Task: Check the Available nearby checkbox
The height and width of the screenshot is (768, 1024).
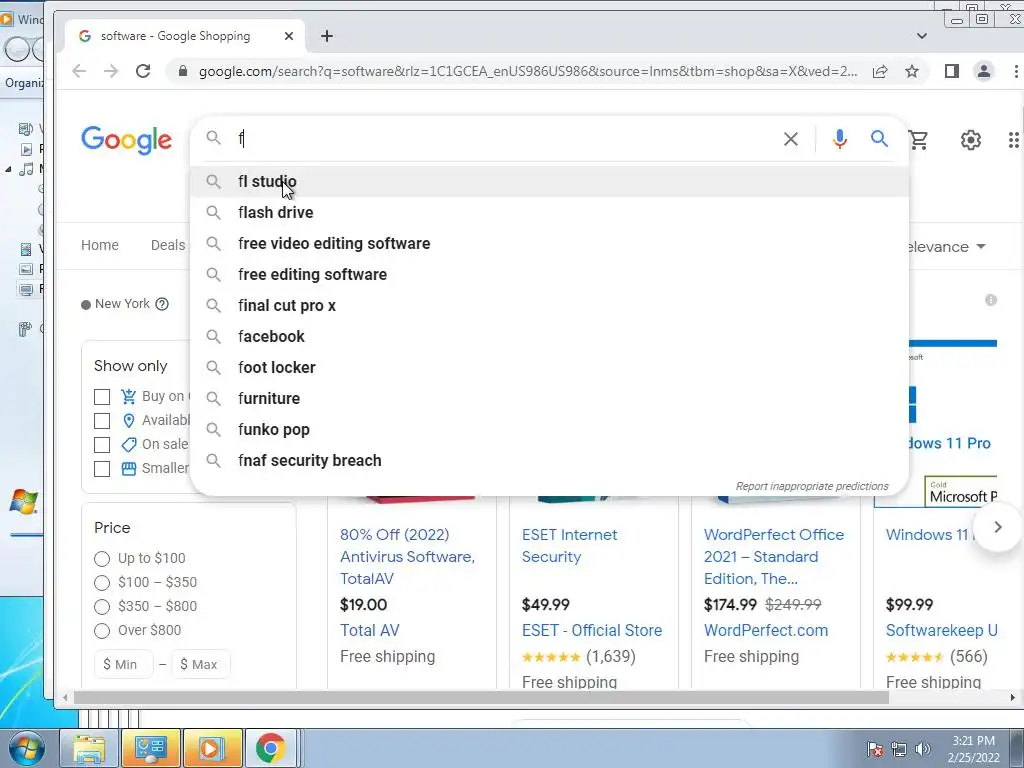Action: tap(102, 421)
